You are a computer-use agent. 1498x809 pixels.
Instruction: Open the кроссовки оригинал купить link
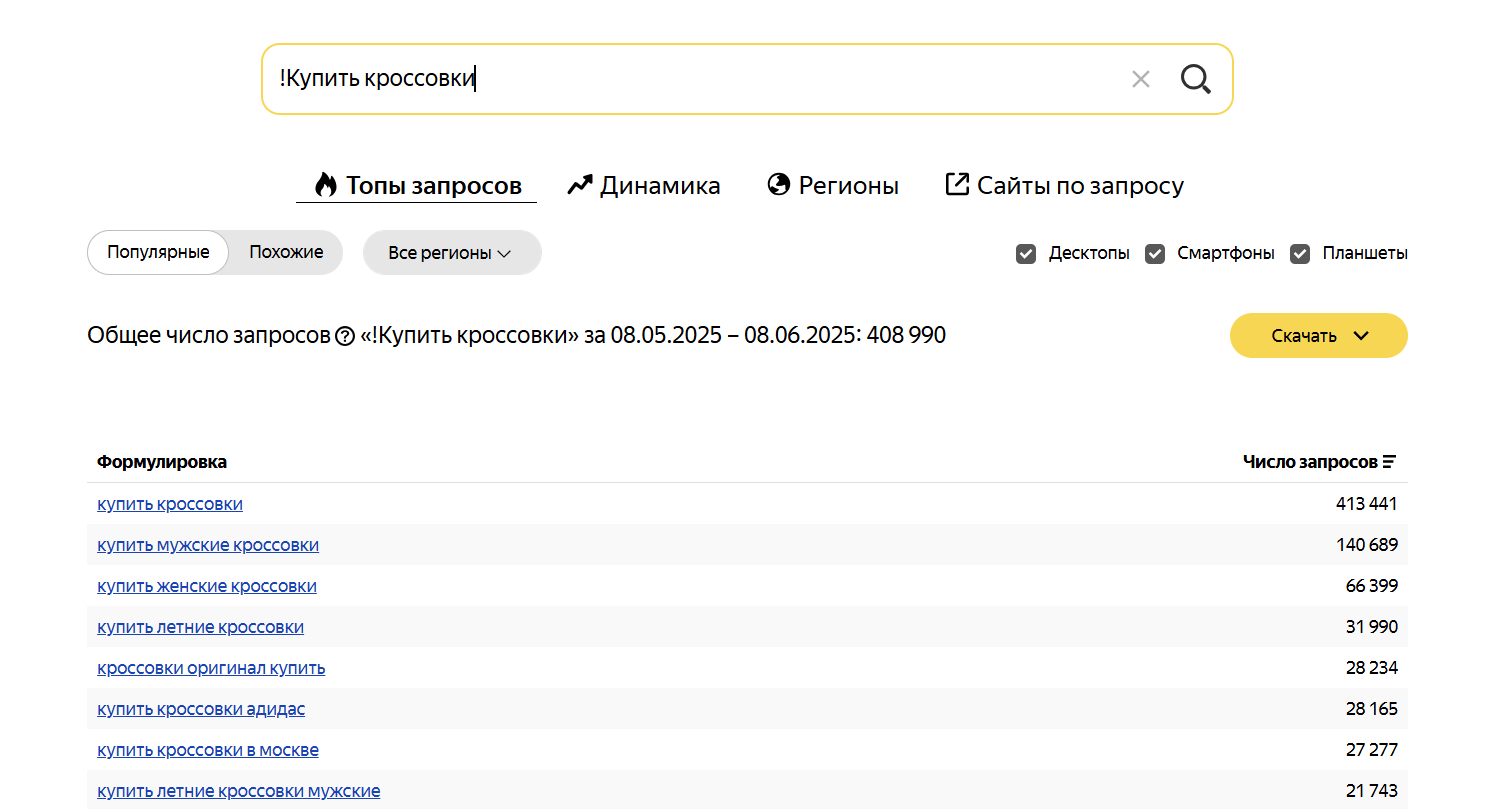tap(211, 668)
